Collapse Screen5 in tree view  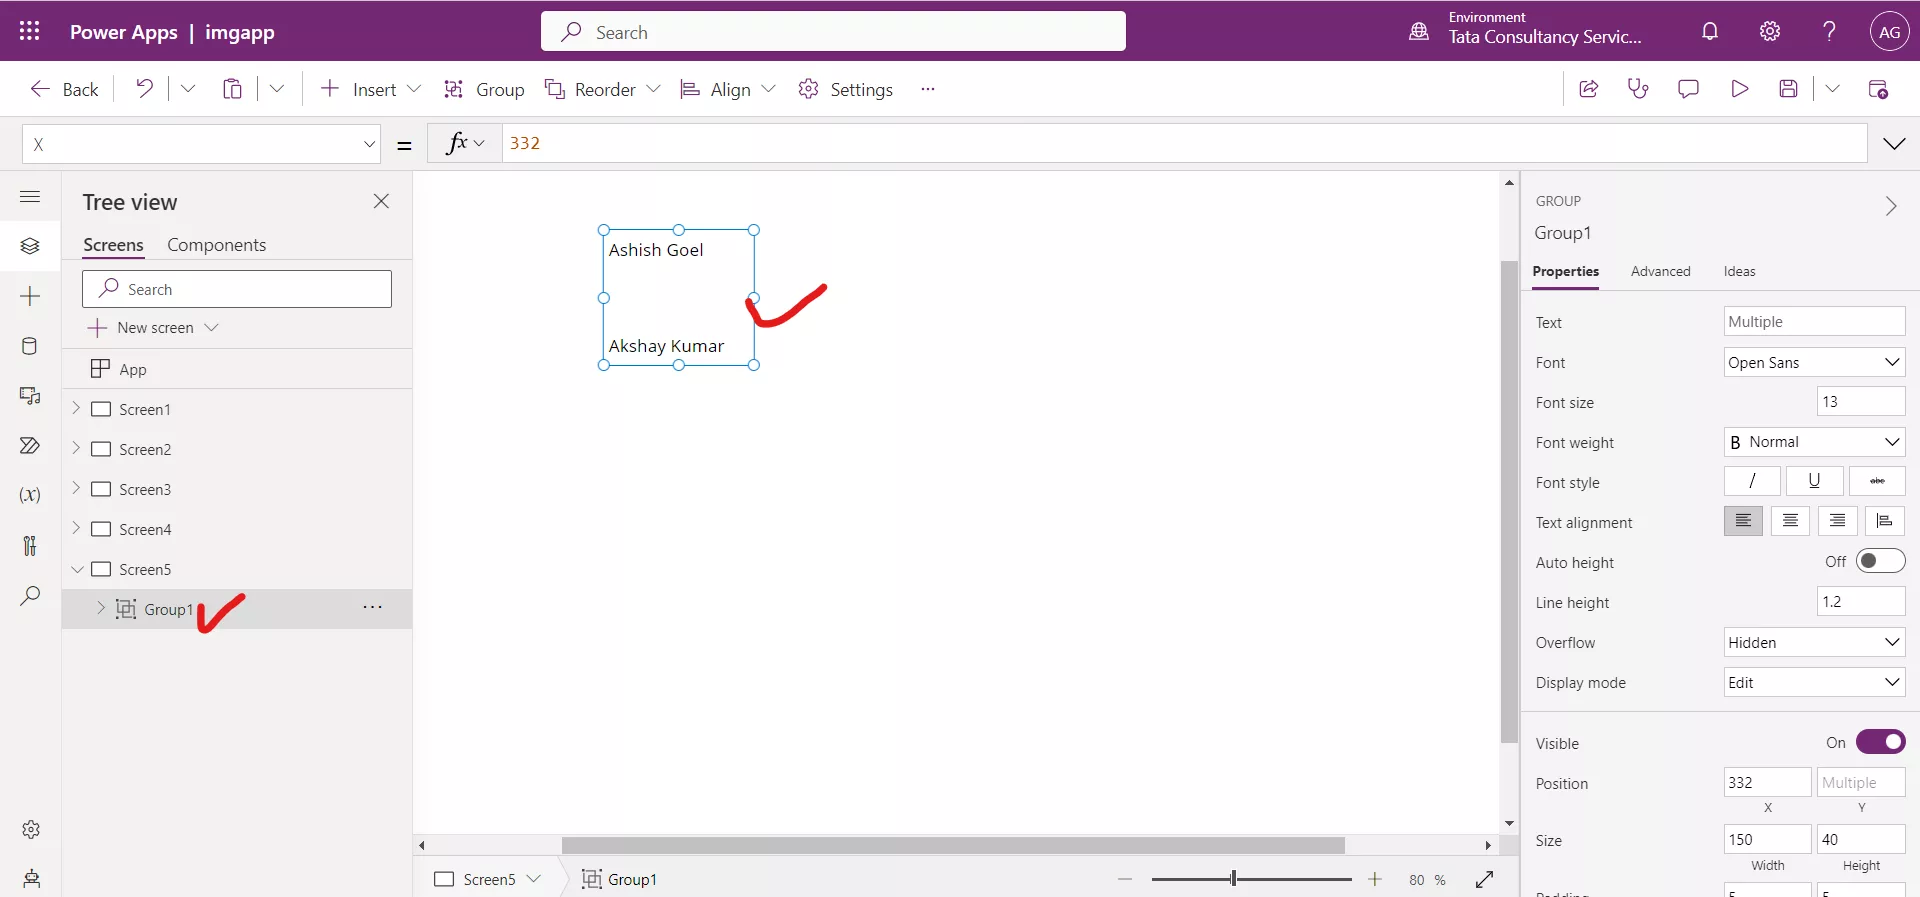(77, 569)
